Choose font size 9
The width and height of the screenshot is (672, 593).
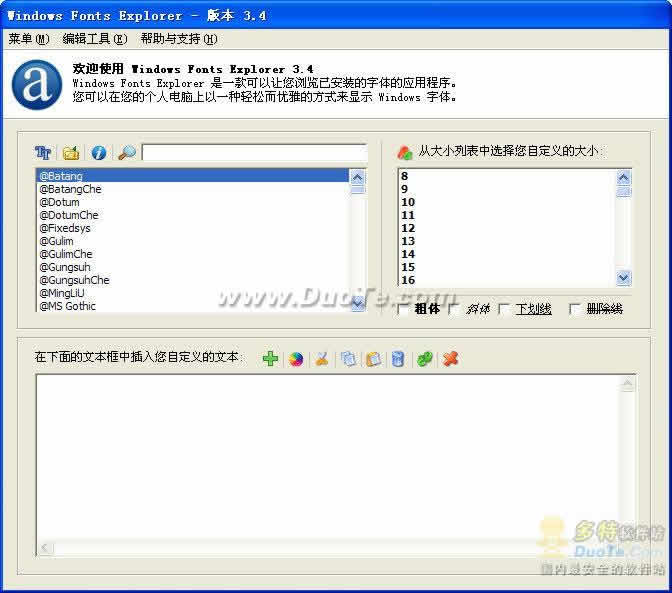tap(508, 189)
